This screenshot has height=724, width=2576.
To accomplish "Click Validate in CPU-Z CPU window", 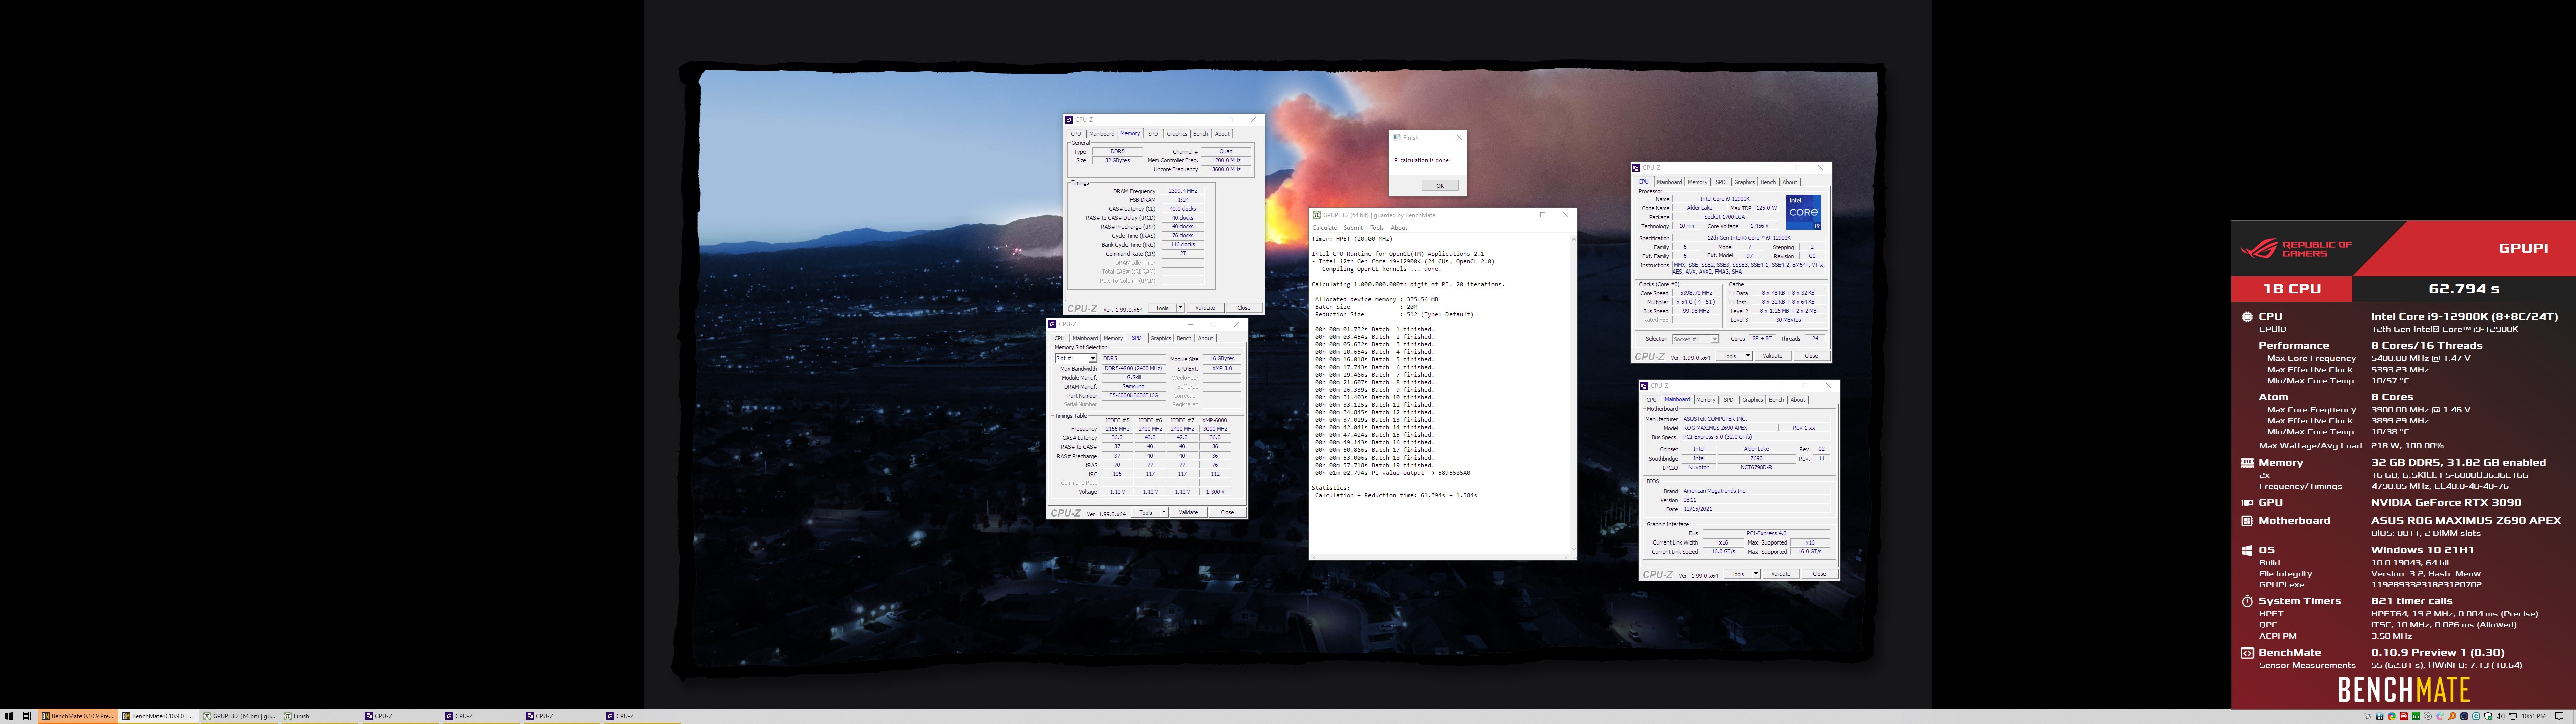I will [1772, 356].
